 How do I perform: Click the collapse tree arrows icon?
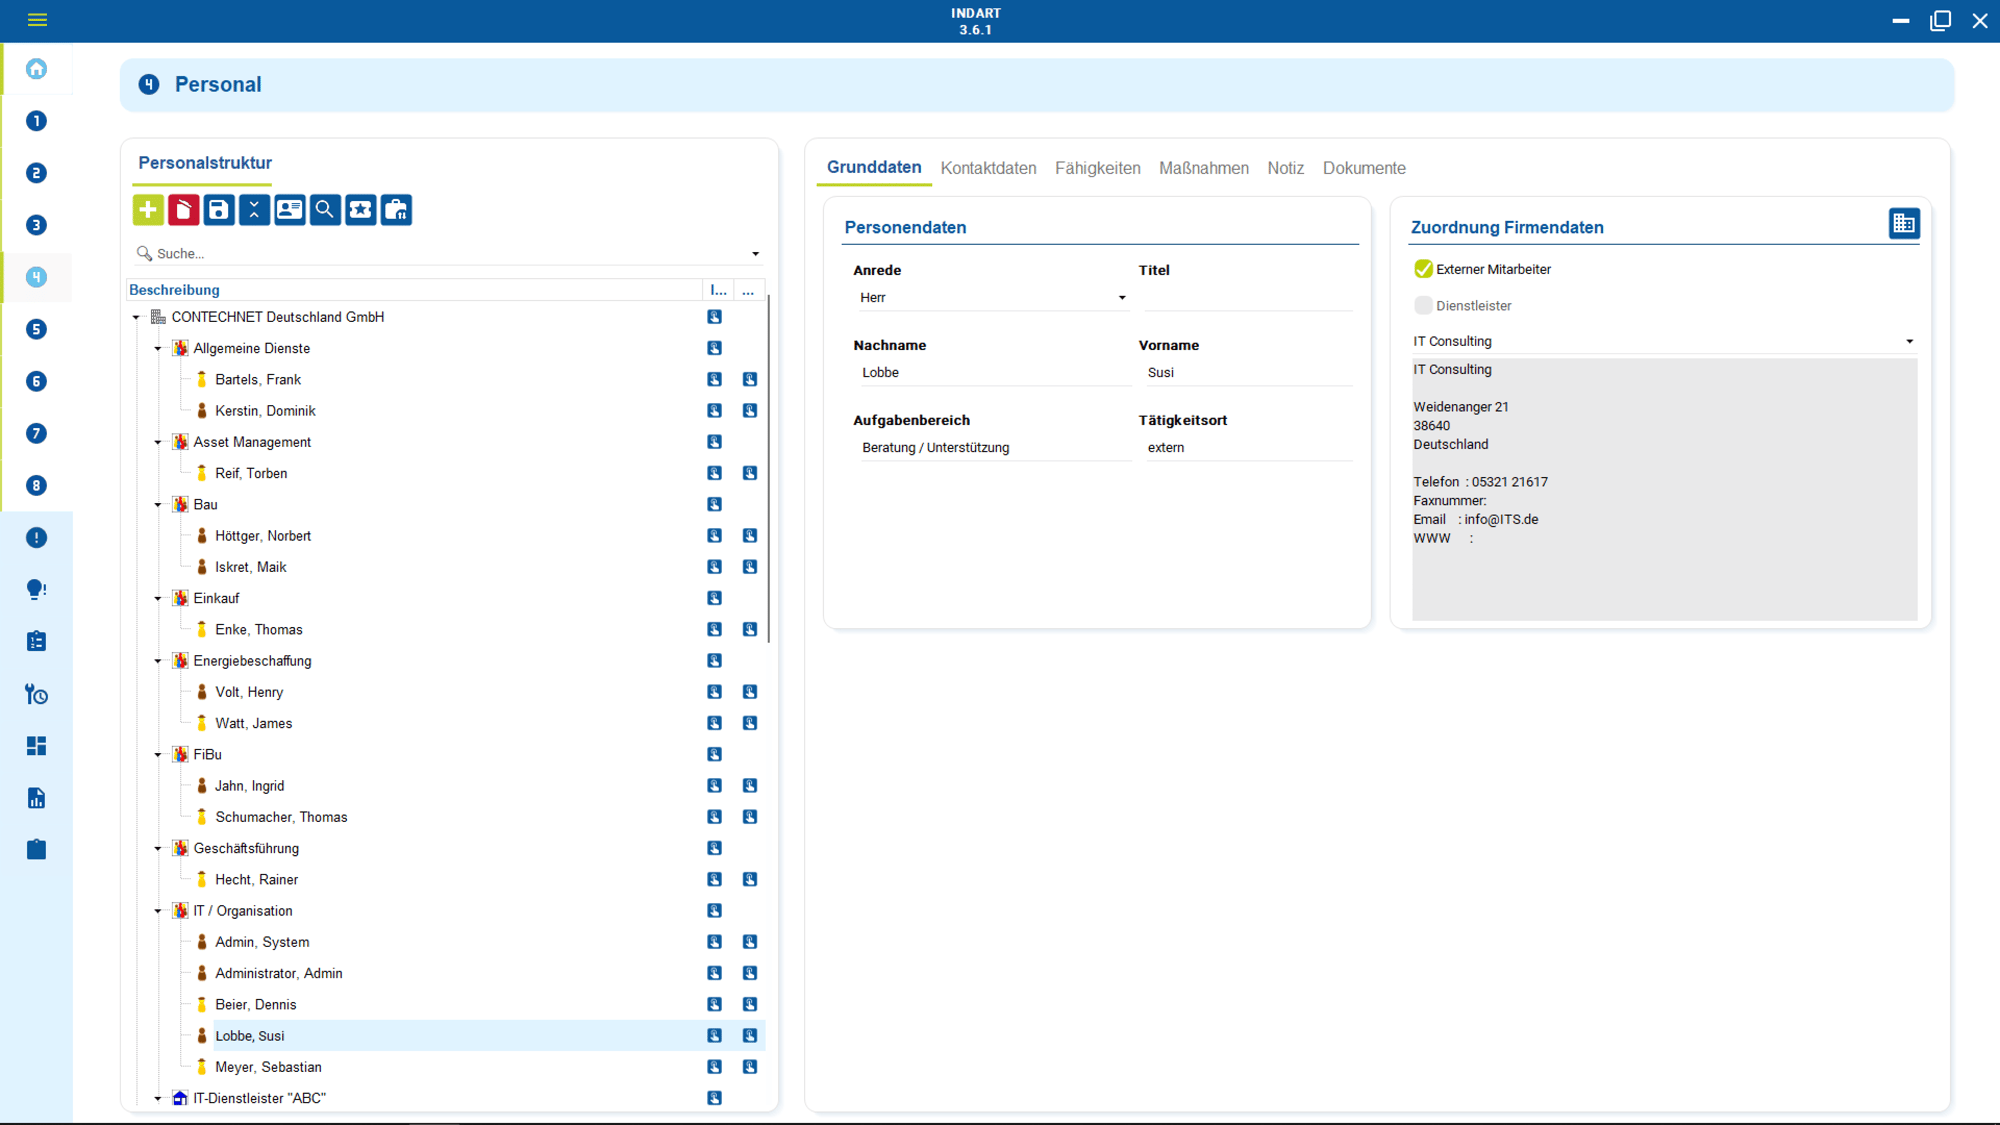254,210
